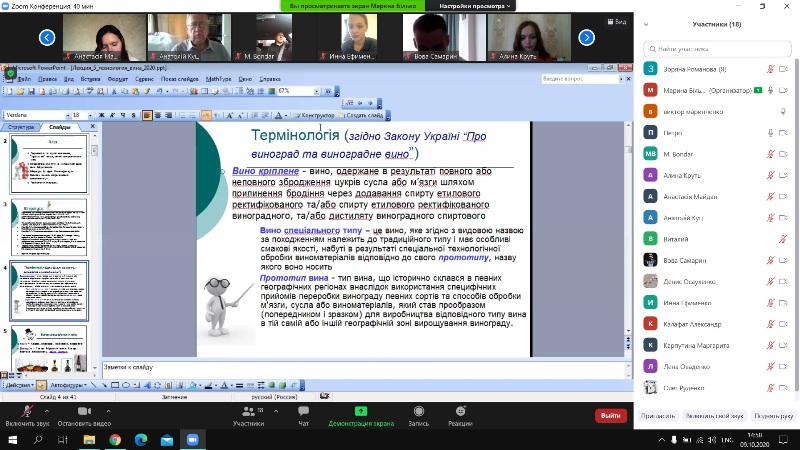
Task: Open the Вставка menu
Action: click(90, 79)
